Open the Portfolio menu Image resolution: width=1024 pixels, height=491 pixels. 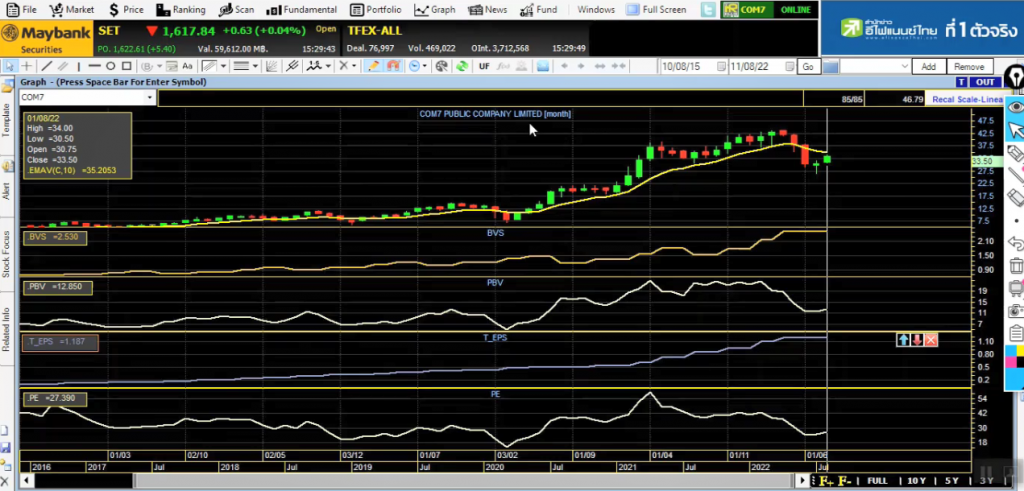(376, 10)
